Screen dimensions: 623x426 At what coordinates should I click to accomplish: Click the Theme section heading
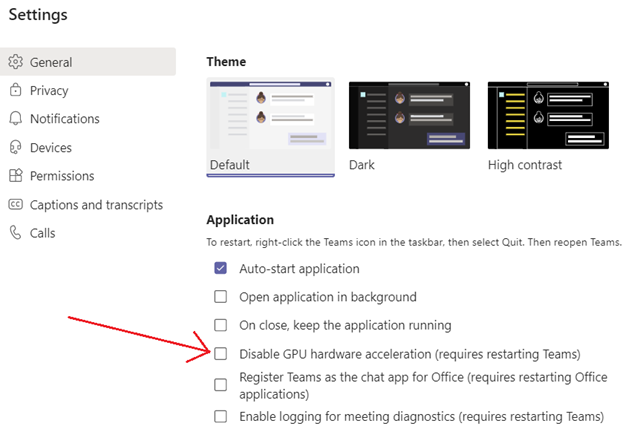(226, 62)
